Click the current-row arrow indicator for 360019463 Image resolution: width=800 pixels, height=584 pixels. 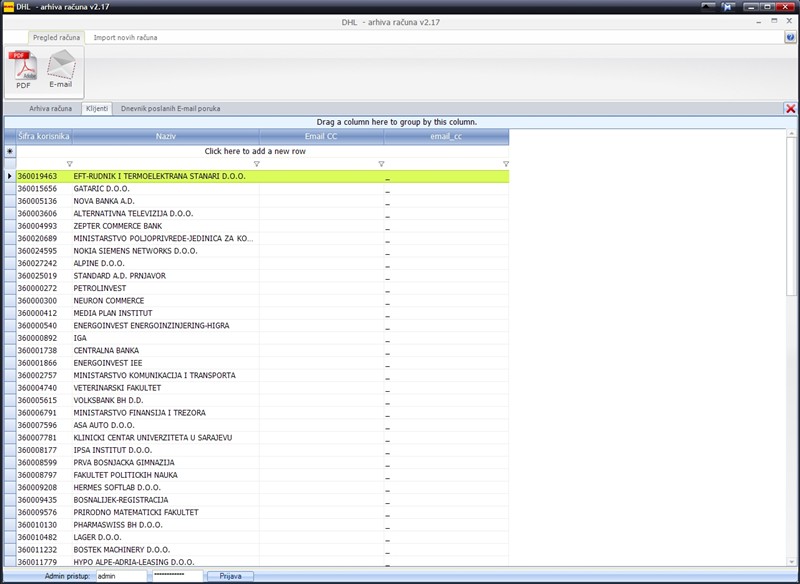[10, 176]
